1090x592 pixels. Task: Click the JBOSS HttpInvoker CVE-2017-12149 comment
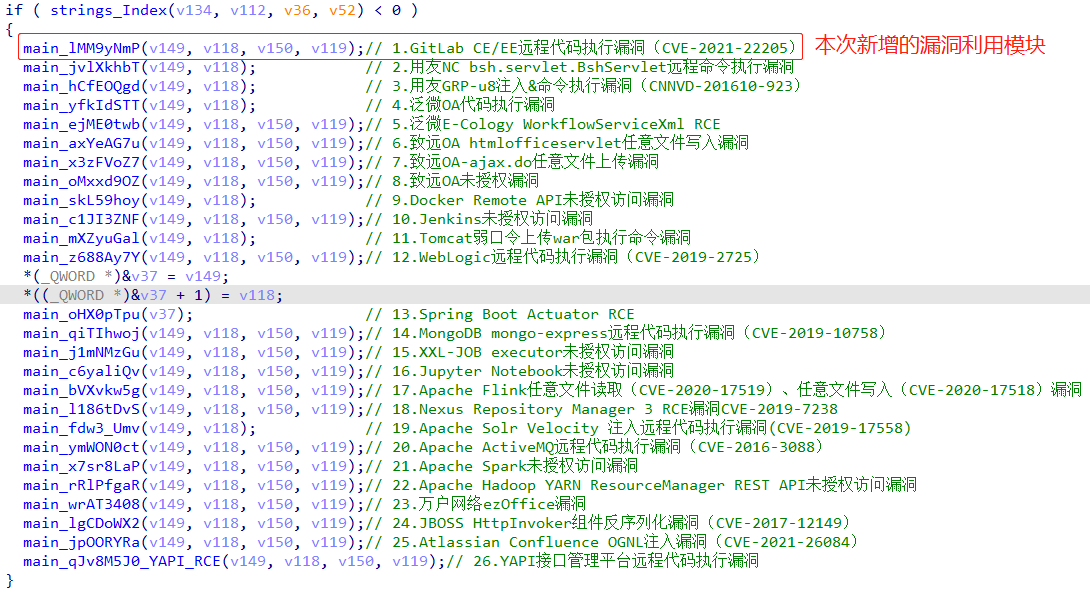(x=609, y=523)
